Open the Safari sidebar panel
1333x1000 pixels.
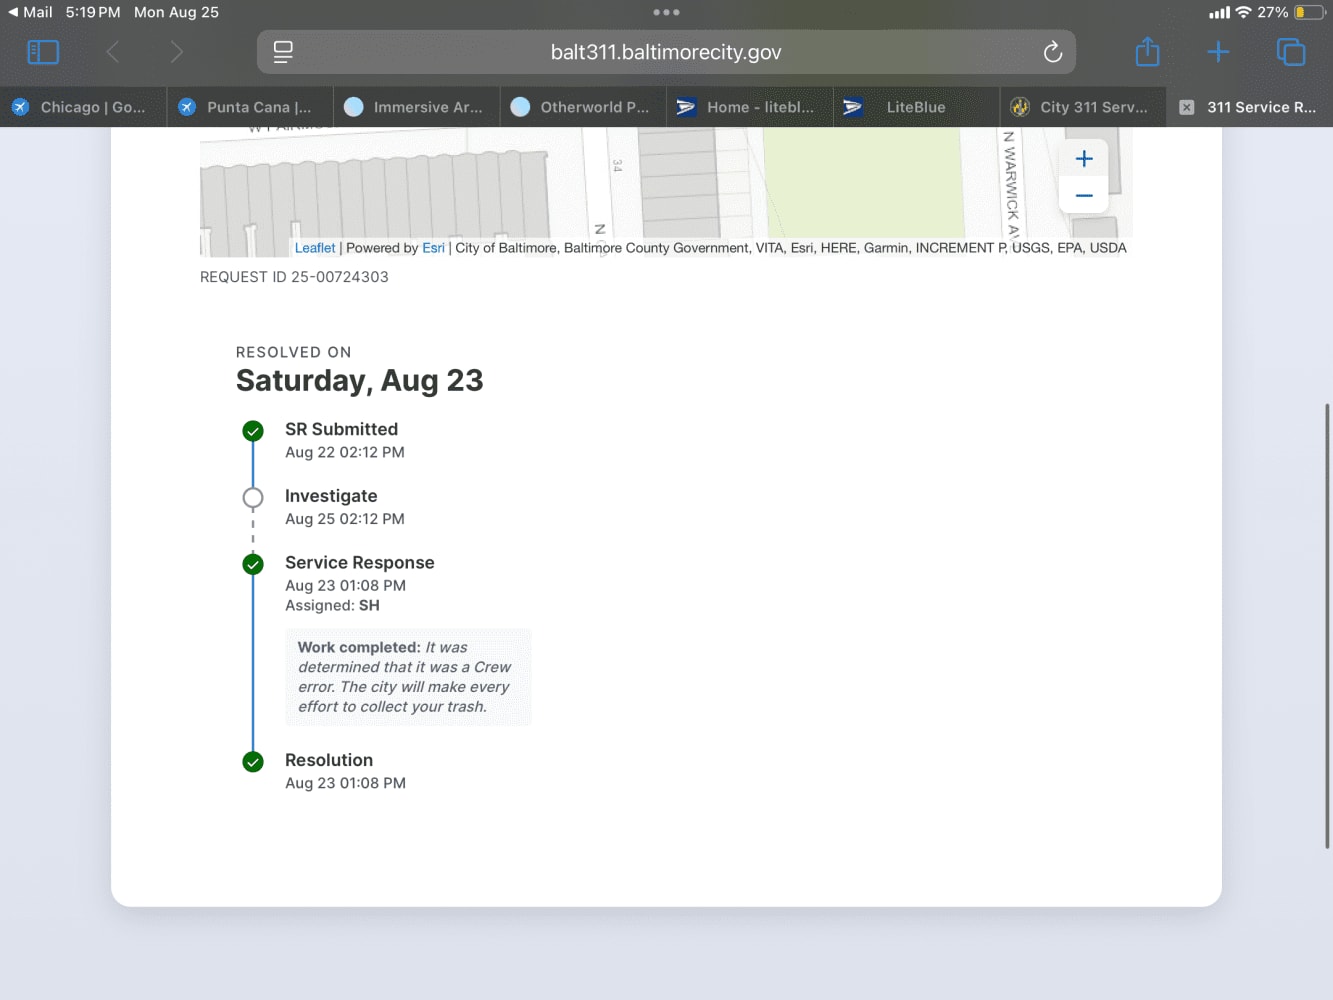[43, 52]
